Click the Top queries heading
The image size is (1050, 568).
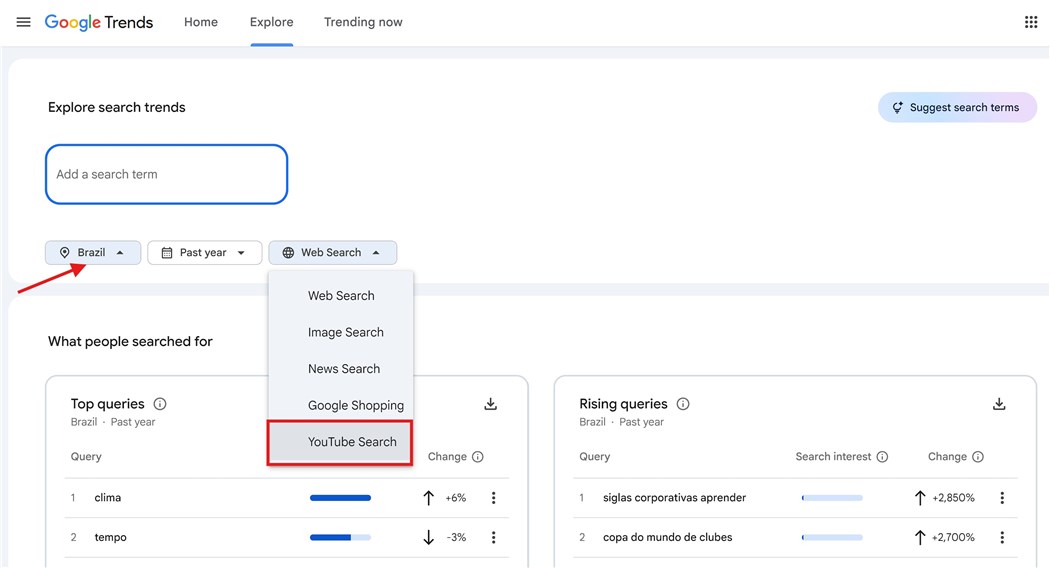point(108,404)
